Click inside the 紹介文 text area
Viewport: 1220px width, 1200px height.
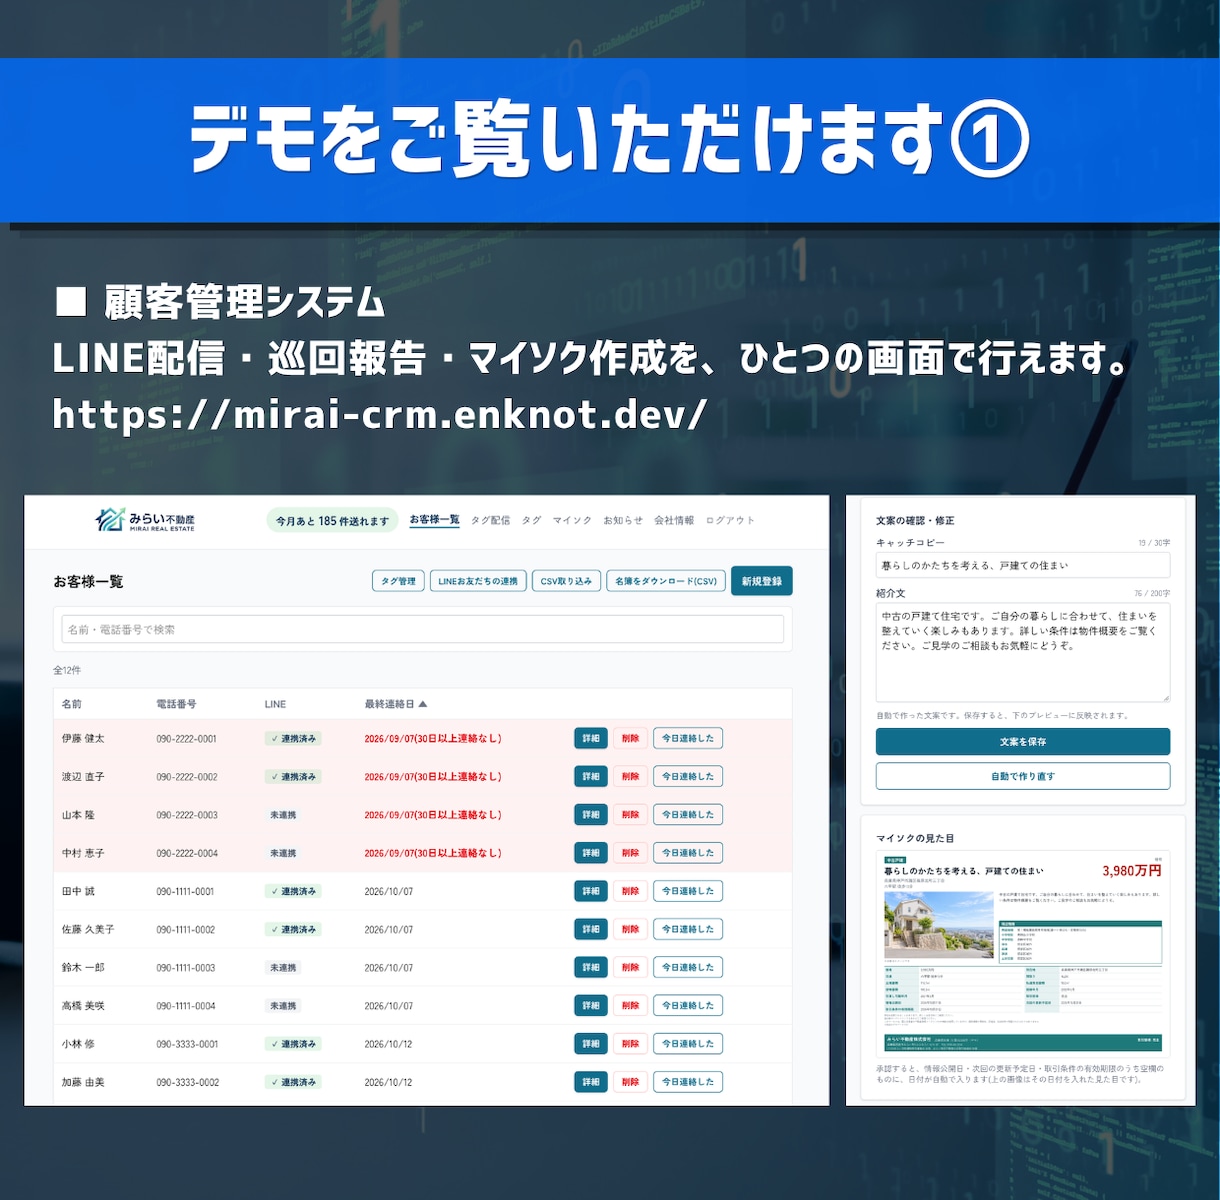point(1023,652)
